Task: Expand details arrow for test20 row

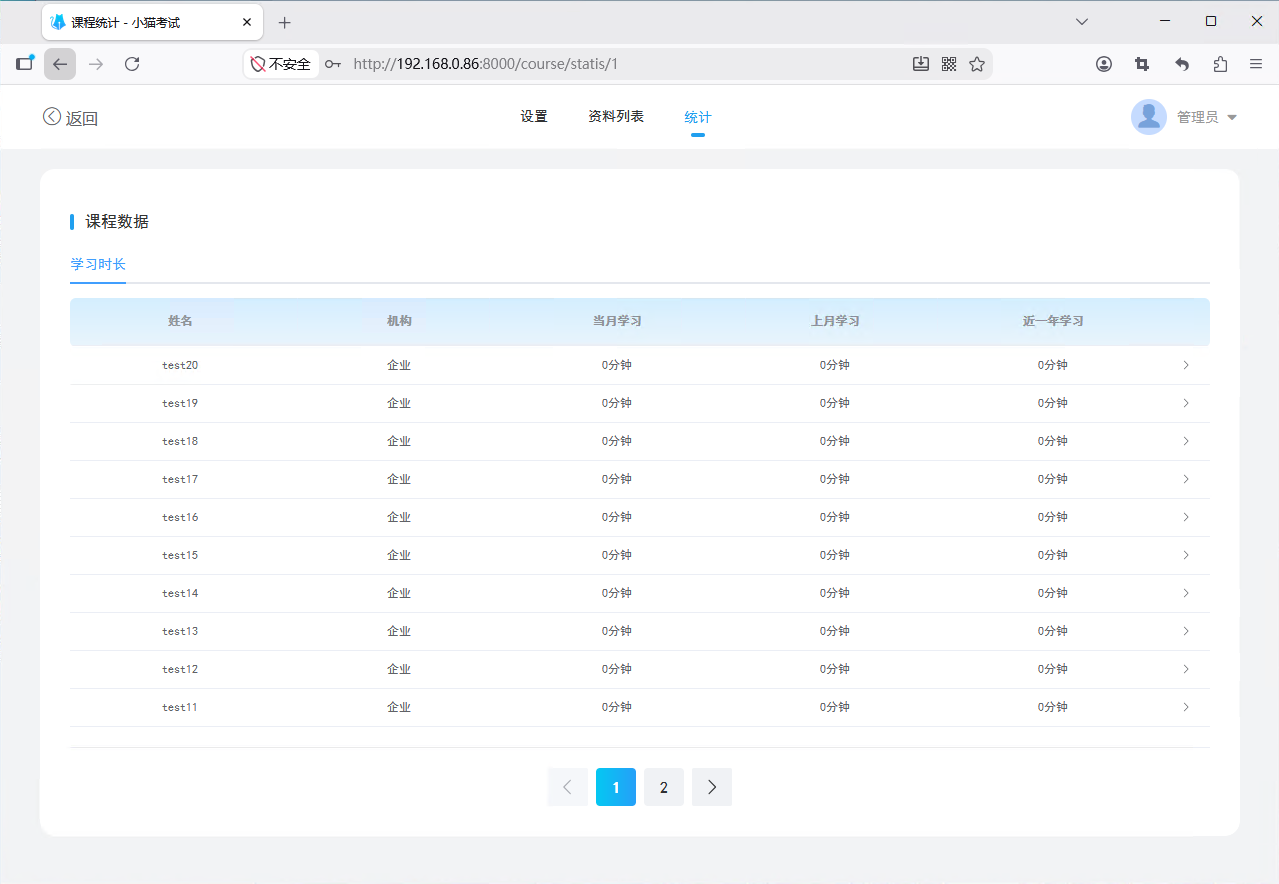Action: point(1186,365)
